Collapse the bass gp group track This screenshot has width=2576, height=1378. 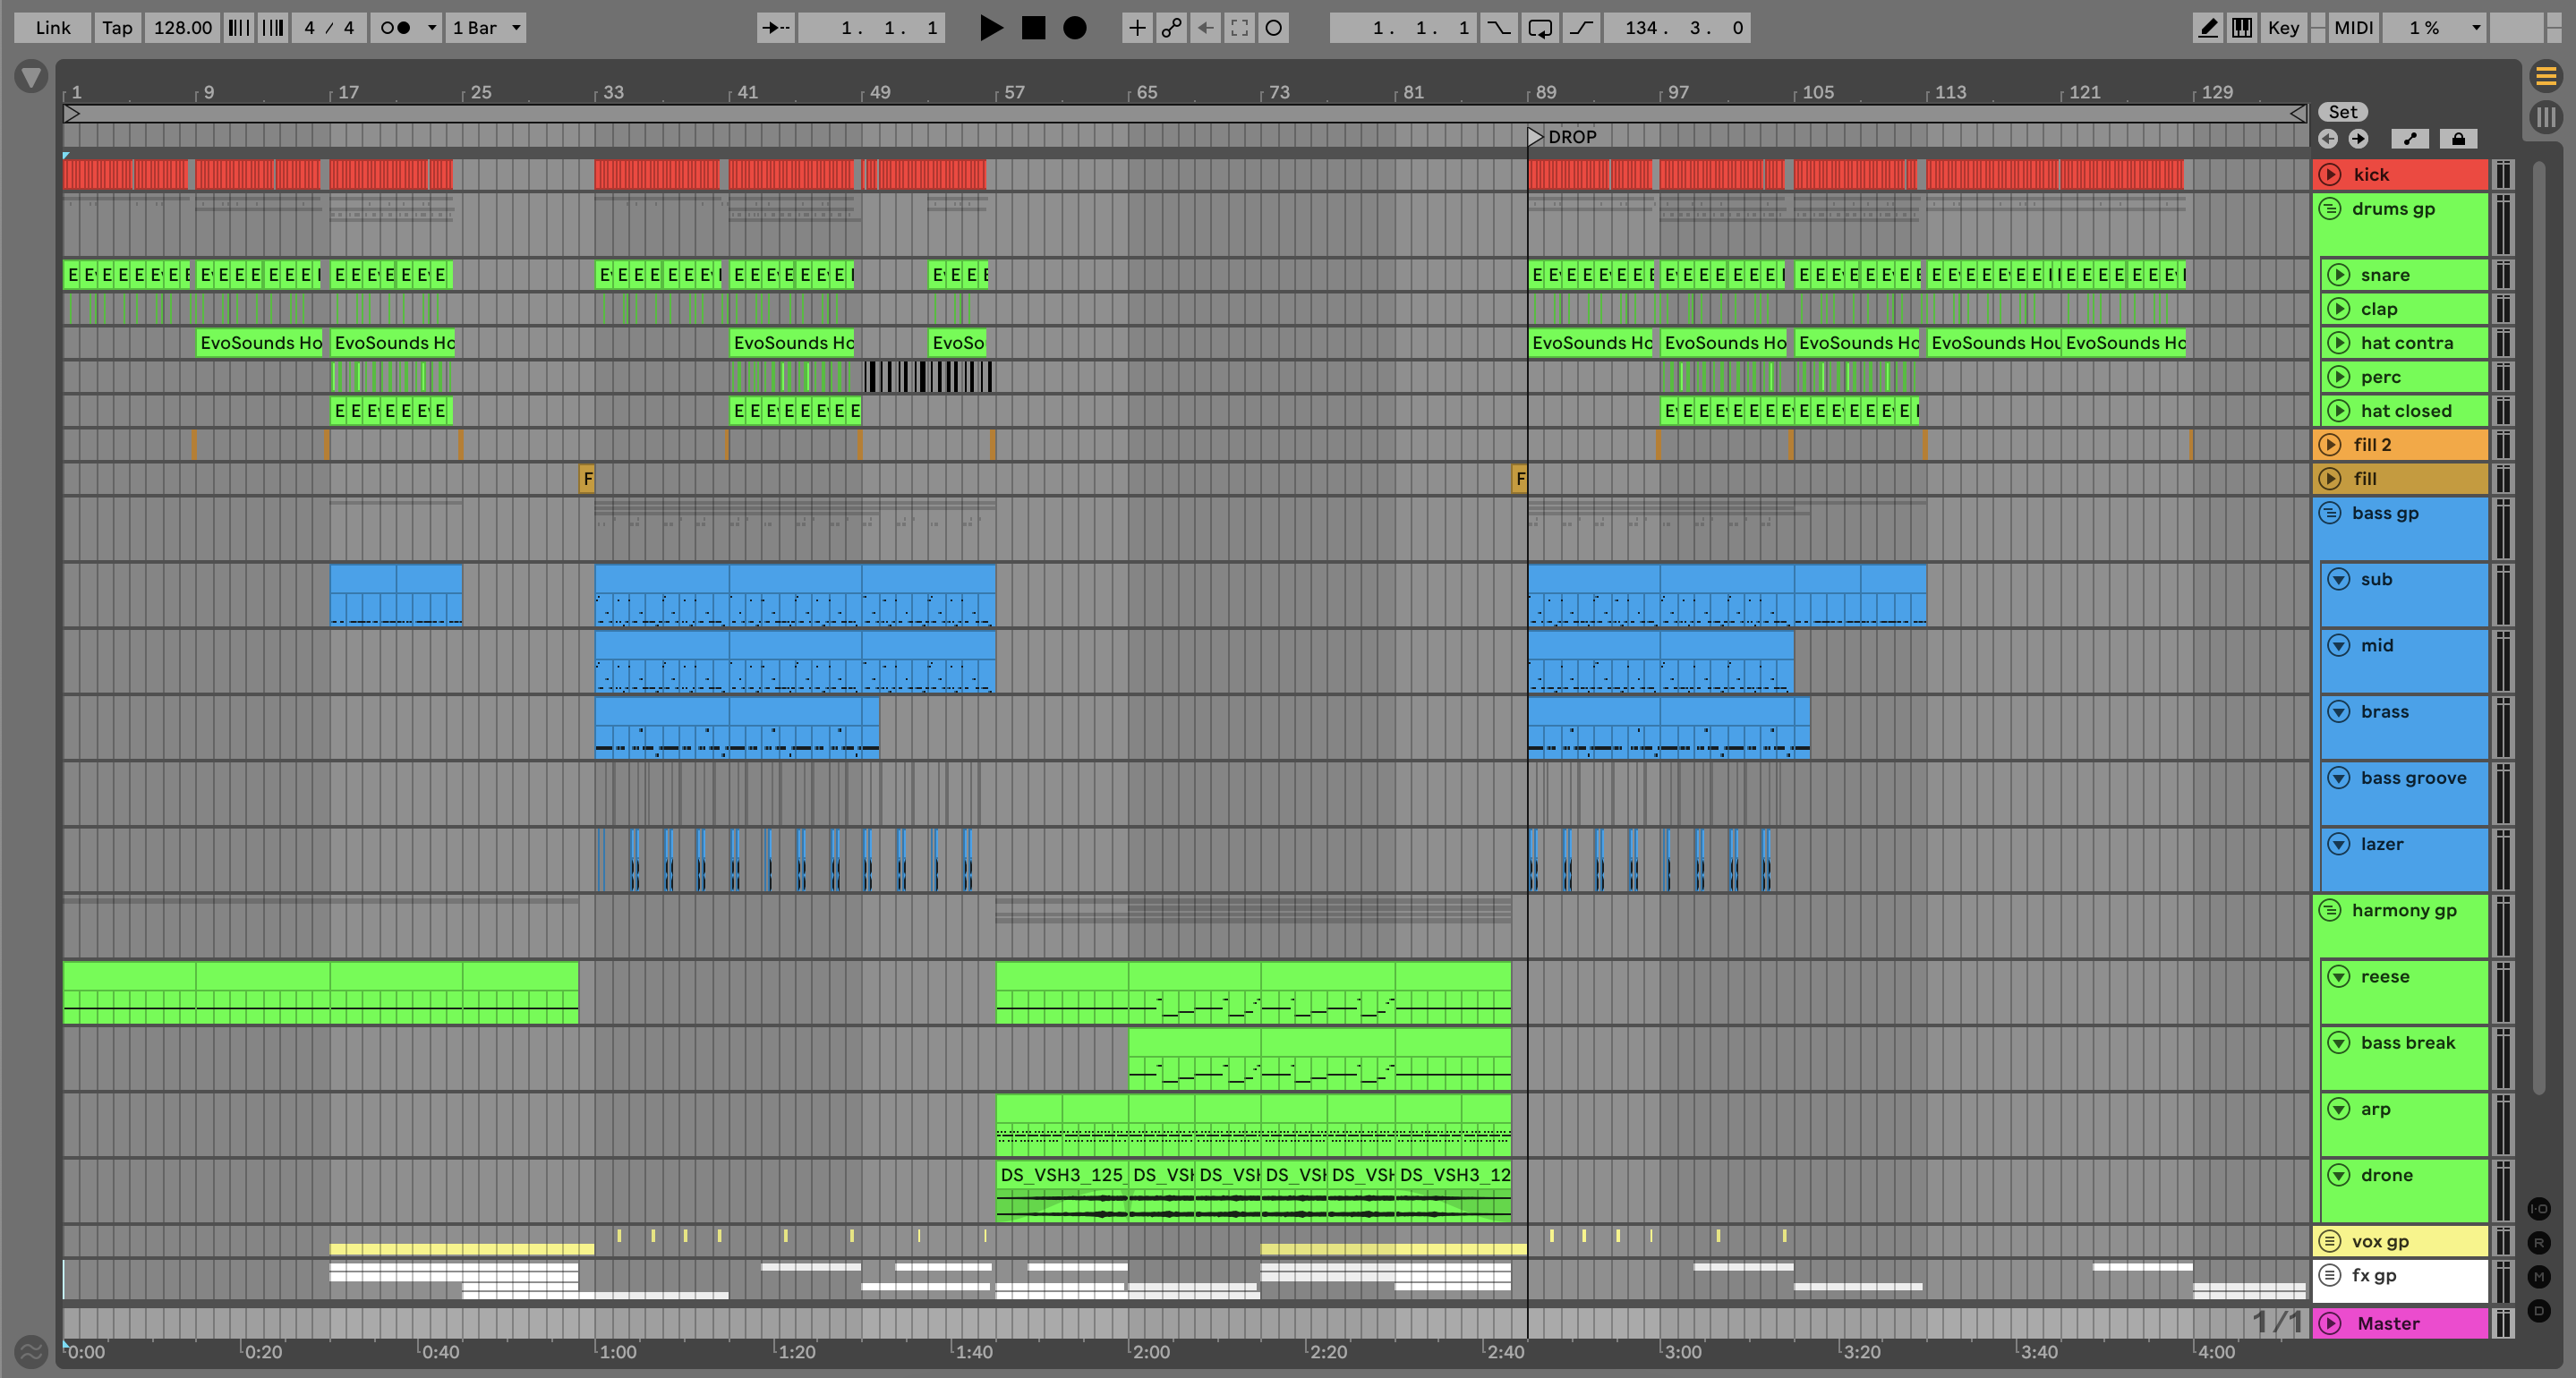pos(2331,513)
